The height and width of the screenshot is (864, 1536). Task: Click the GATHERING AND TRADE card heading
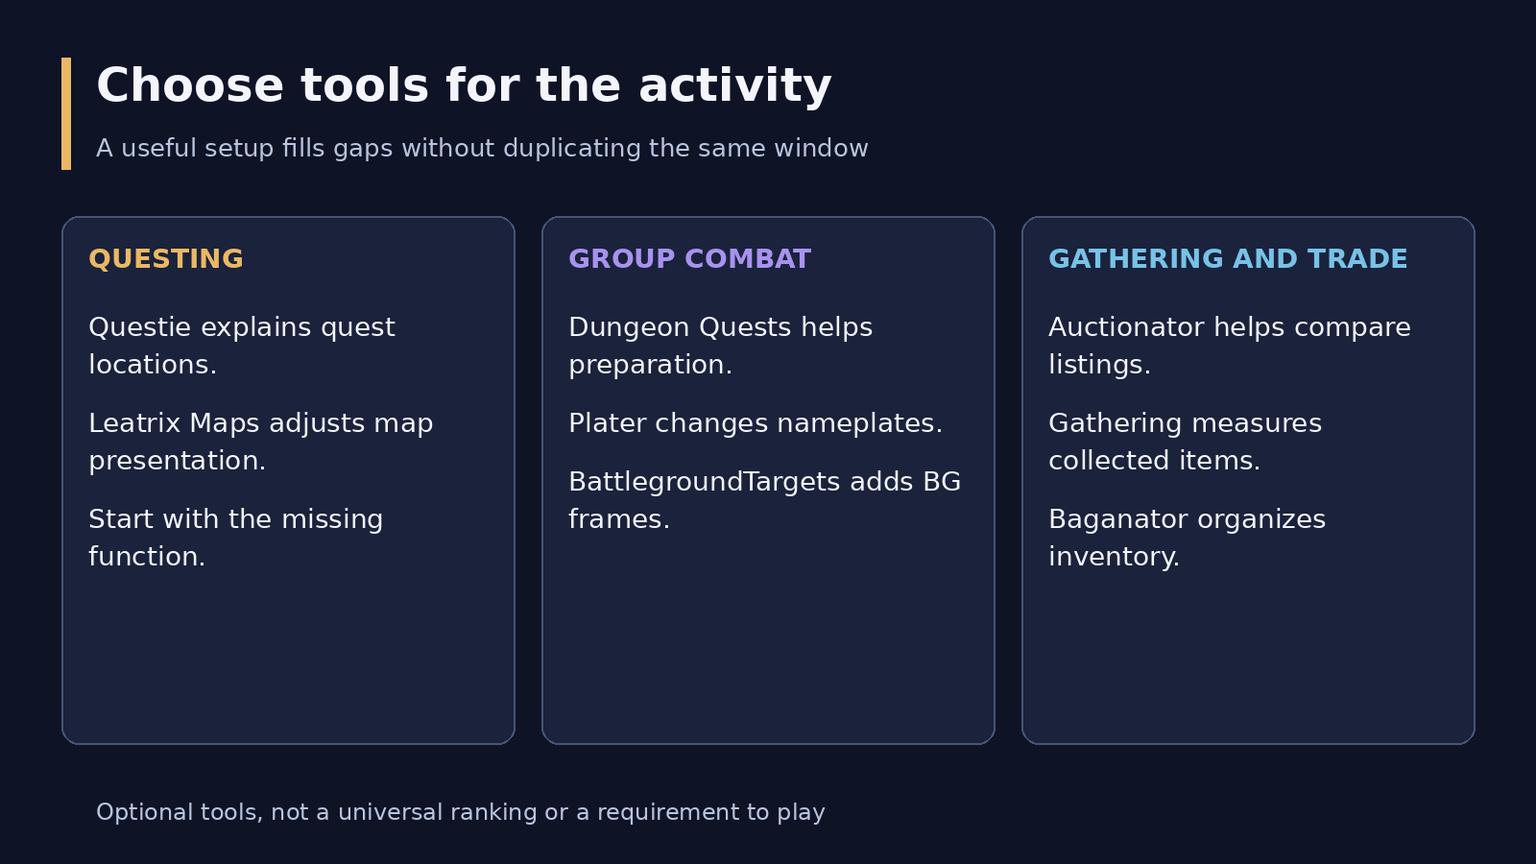point(1228,259)
